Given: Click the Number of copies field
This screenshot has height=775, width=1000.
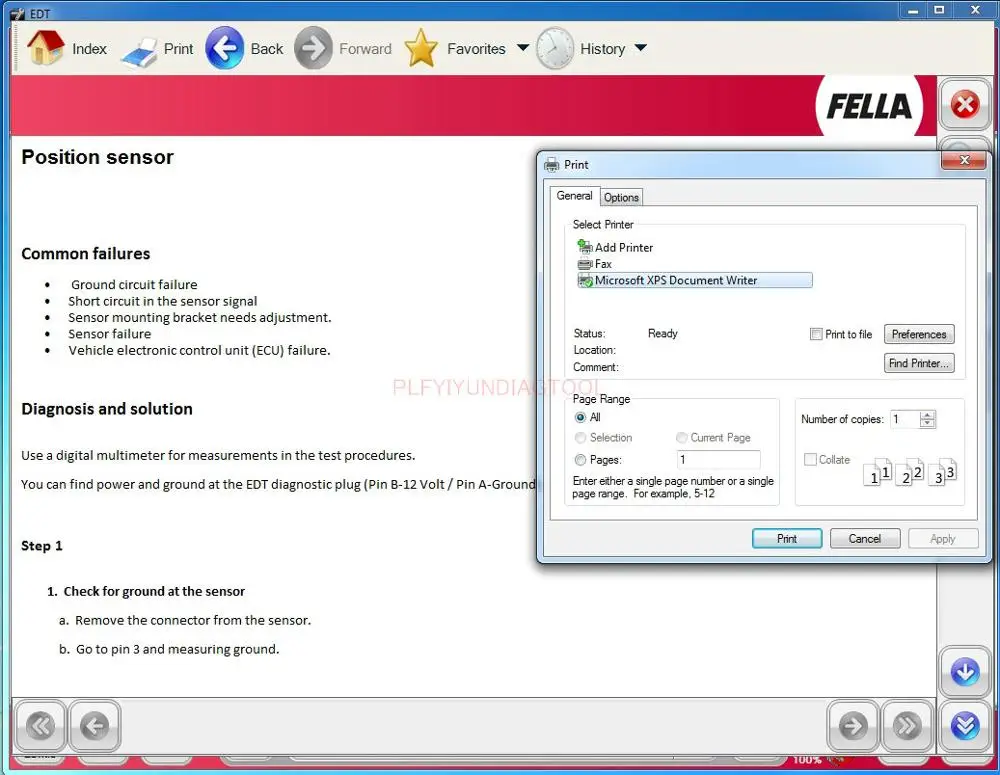Looking at the screenshot, I should (904, 419).
